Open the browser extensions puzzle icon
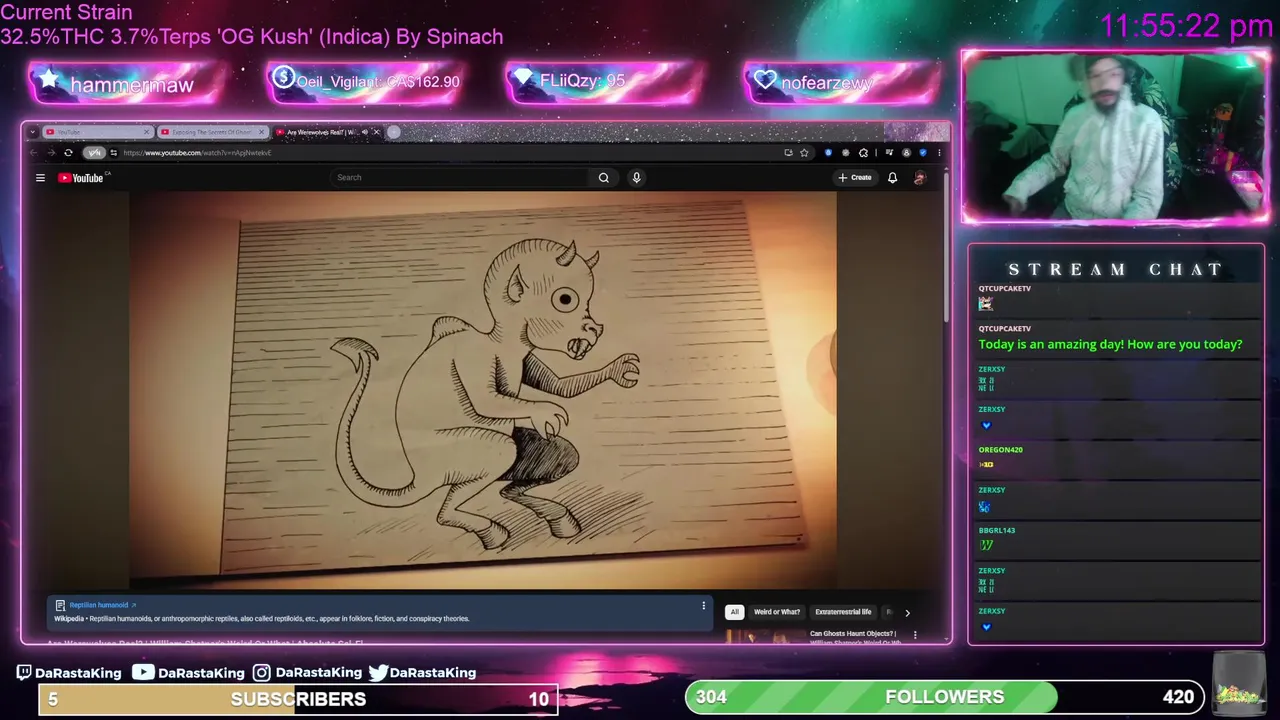1280x720 pixels. [x=864, y=153]
